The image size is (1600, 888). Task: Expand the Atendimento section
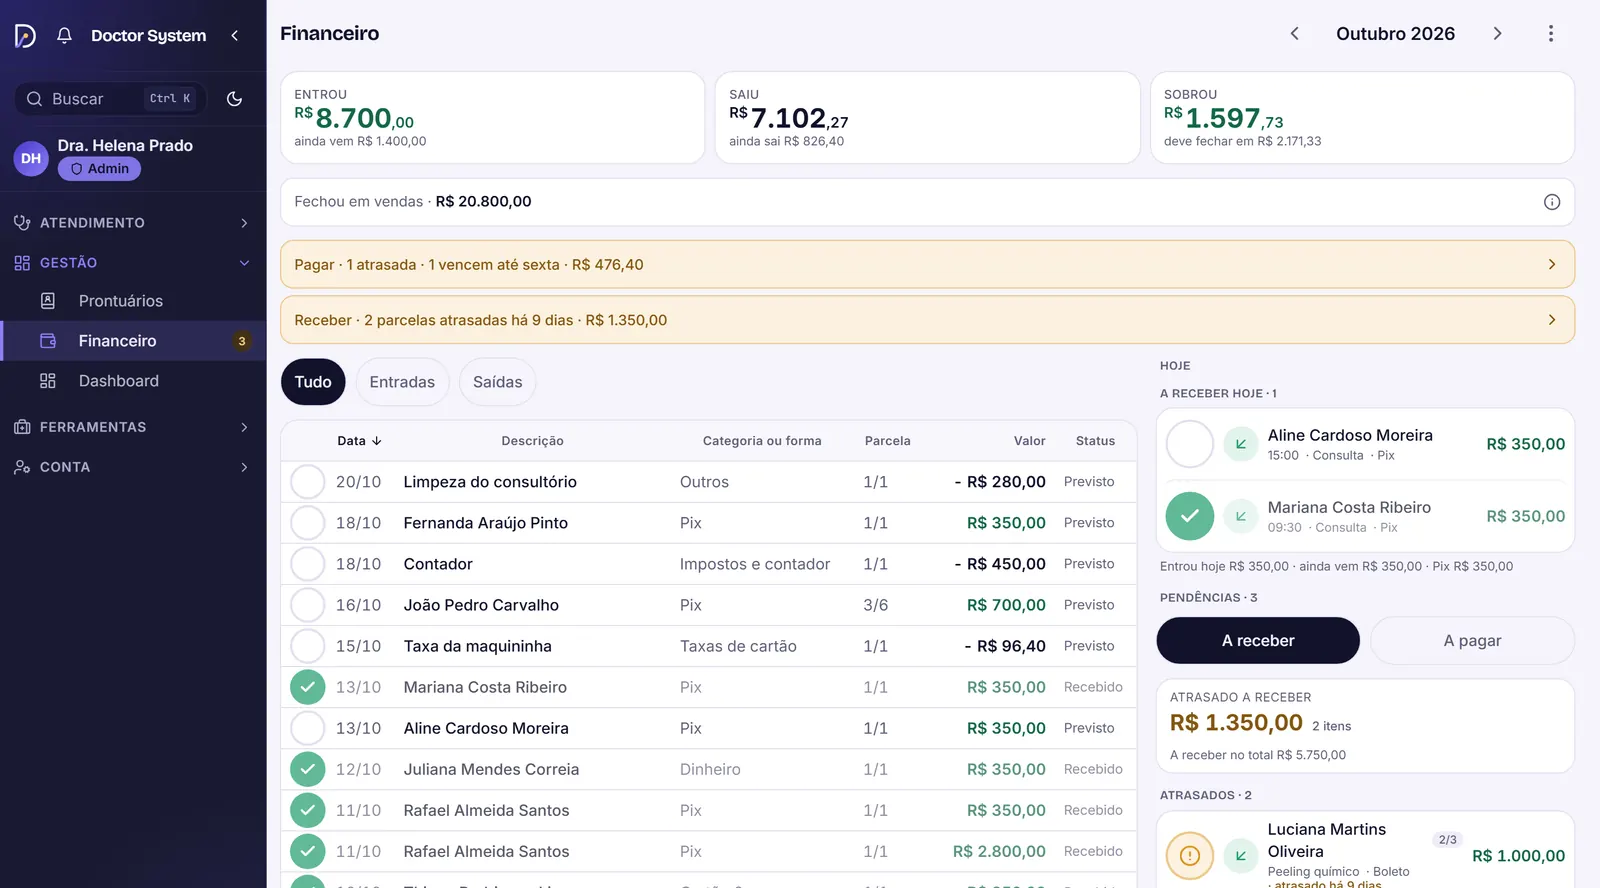pyautogui.click(x=133, y=223)
